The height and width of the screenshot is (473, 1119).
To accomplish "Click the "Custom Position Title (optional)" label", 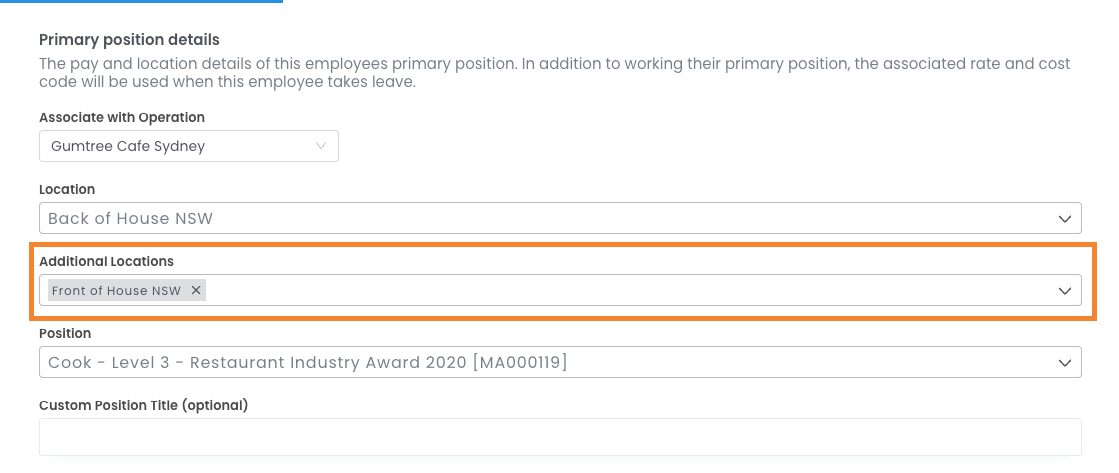I will tap(143, 405).
